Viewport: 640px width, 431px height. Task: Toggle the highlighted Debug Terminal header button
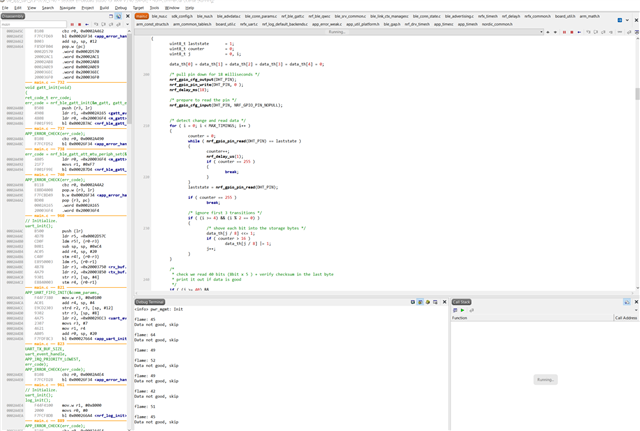[x=420, y=302]
